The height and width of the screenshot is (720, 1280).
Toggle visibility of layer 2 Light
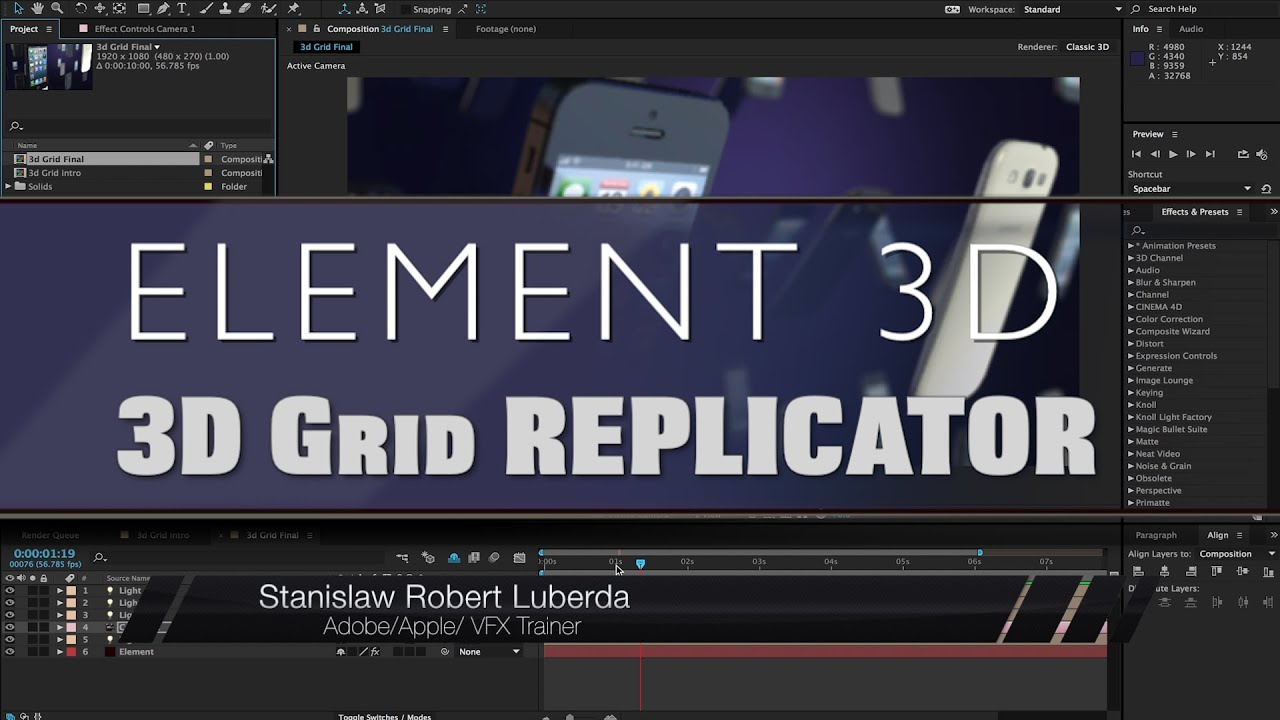pyautogui.click(x=10, y=602)
